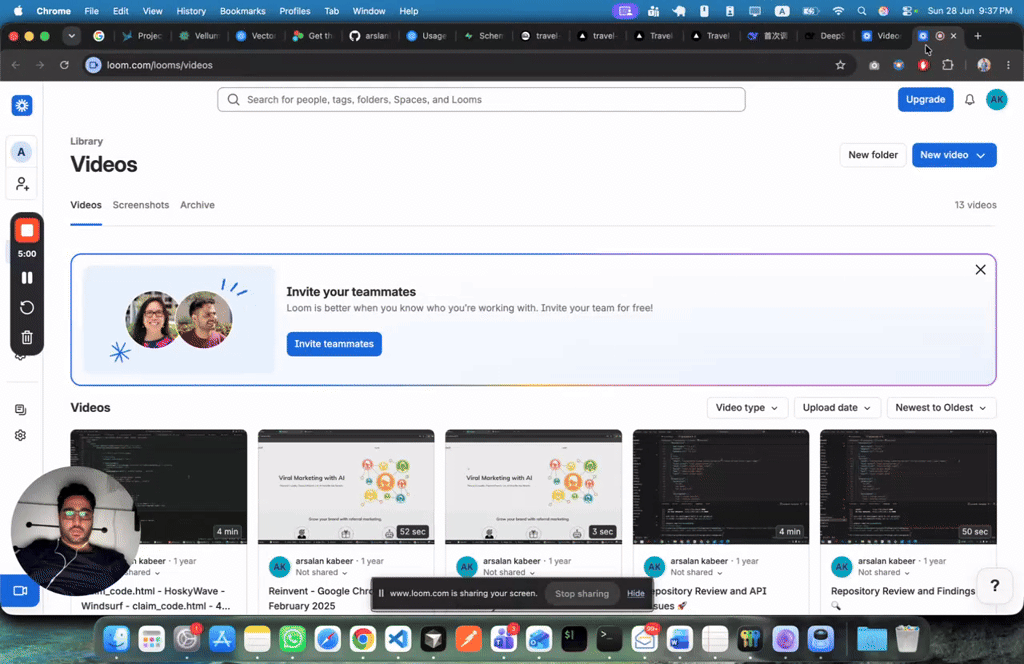The image size is (1024, 664).
Task: Click the Hide link in sharing bar
Action: click(x=635, y=593)
